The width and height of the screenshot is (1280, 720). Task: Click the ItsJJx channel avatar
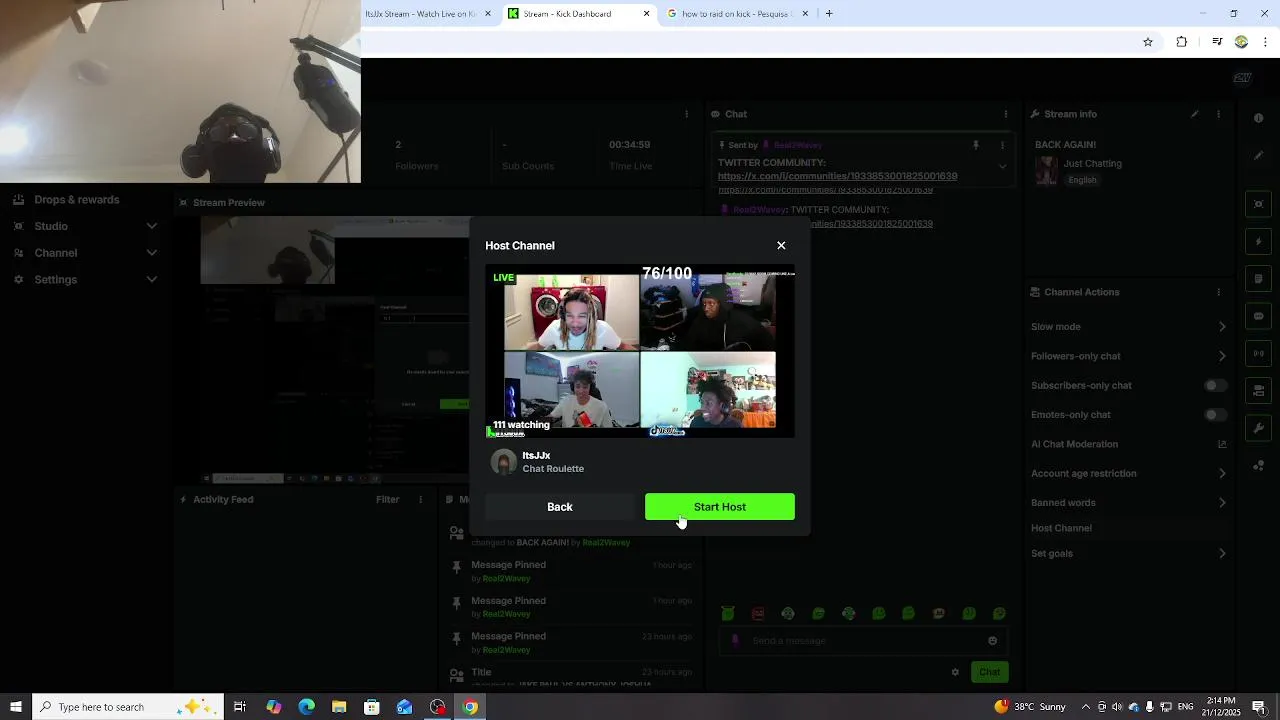[504, 462]
